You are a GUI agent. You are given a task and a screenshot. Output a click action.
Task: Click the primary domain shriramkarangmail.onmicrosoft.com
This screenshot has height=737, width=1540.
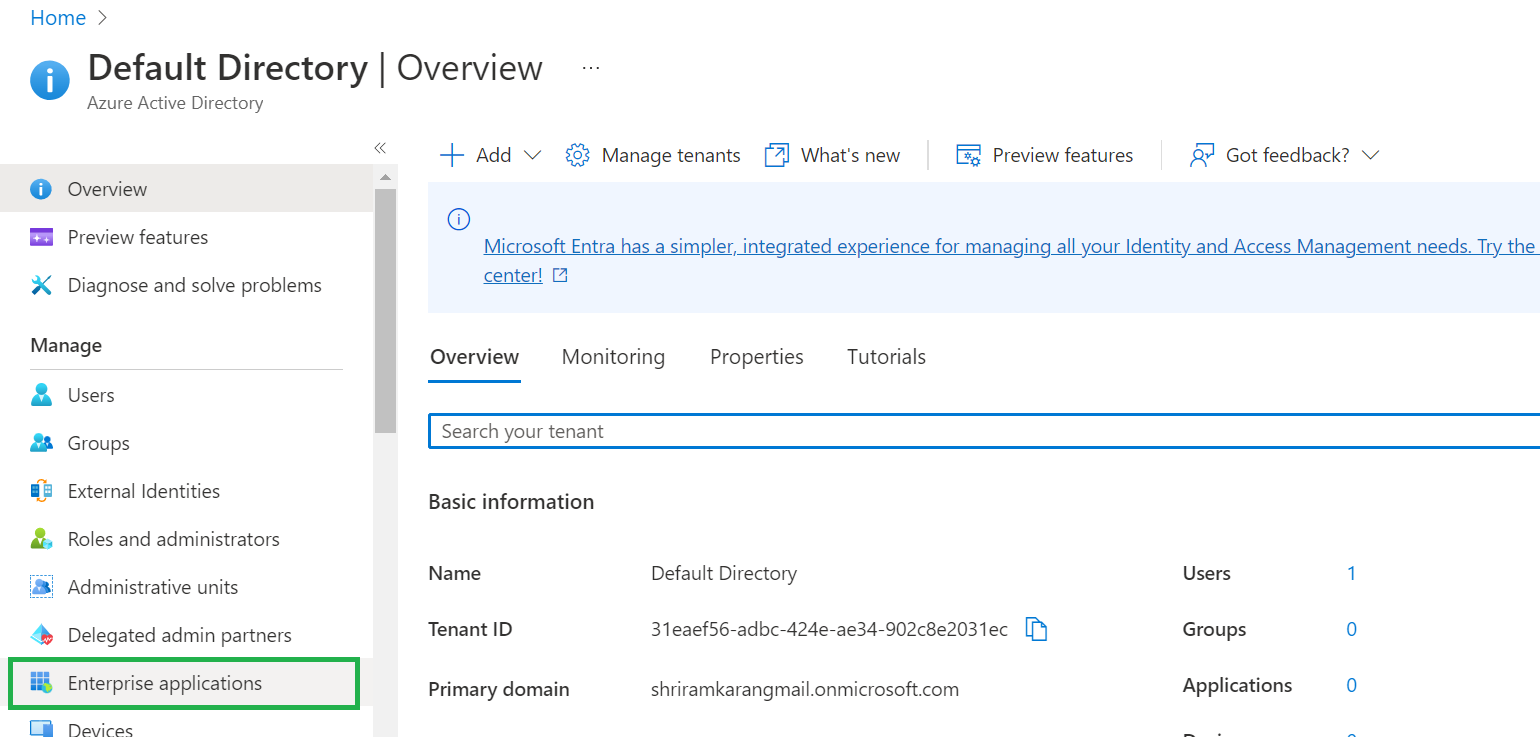tap(805, 689)
